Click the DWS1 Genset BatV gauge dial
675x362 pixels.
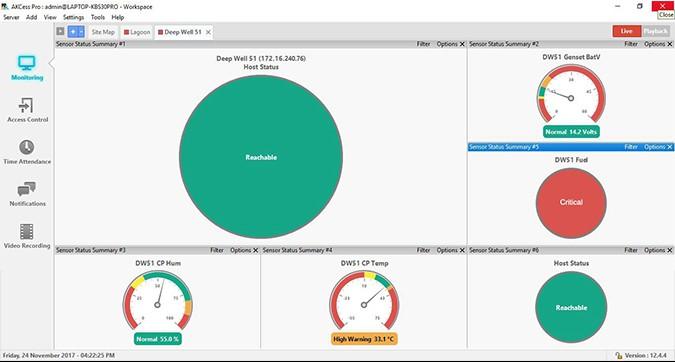[571, 94]
